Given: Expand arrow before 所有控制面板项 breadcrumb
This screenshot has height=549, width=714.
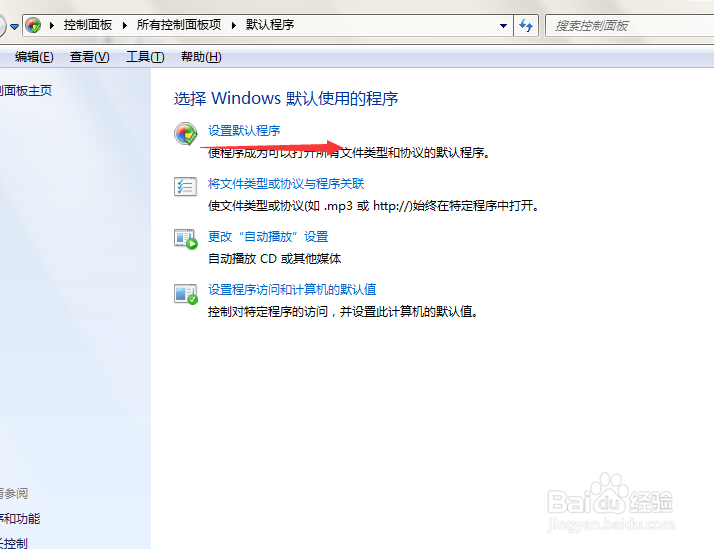Looking at the screenshot, I should point(124,25).
